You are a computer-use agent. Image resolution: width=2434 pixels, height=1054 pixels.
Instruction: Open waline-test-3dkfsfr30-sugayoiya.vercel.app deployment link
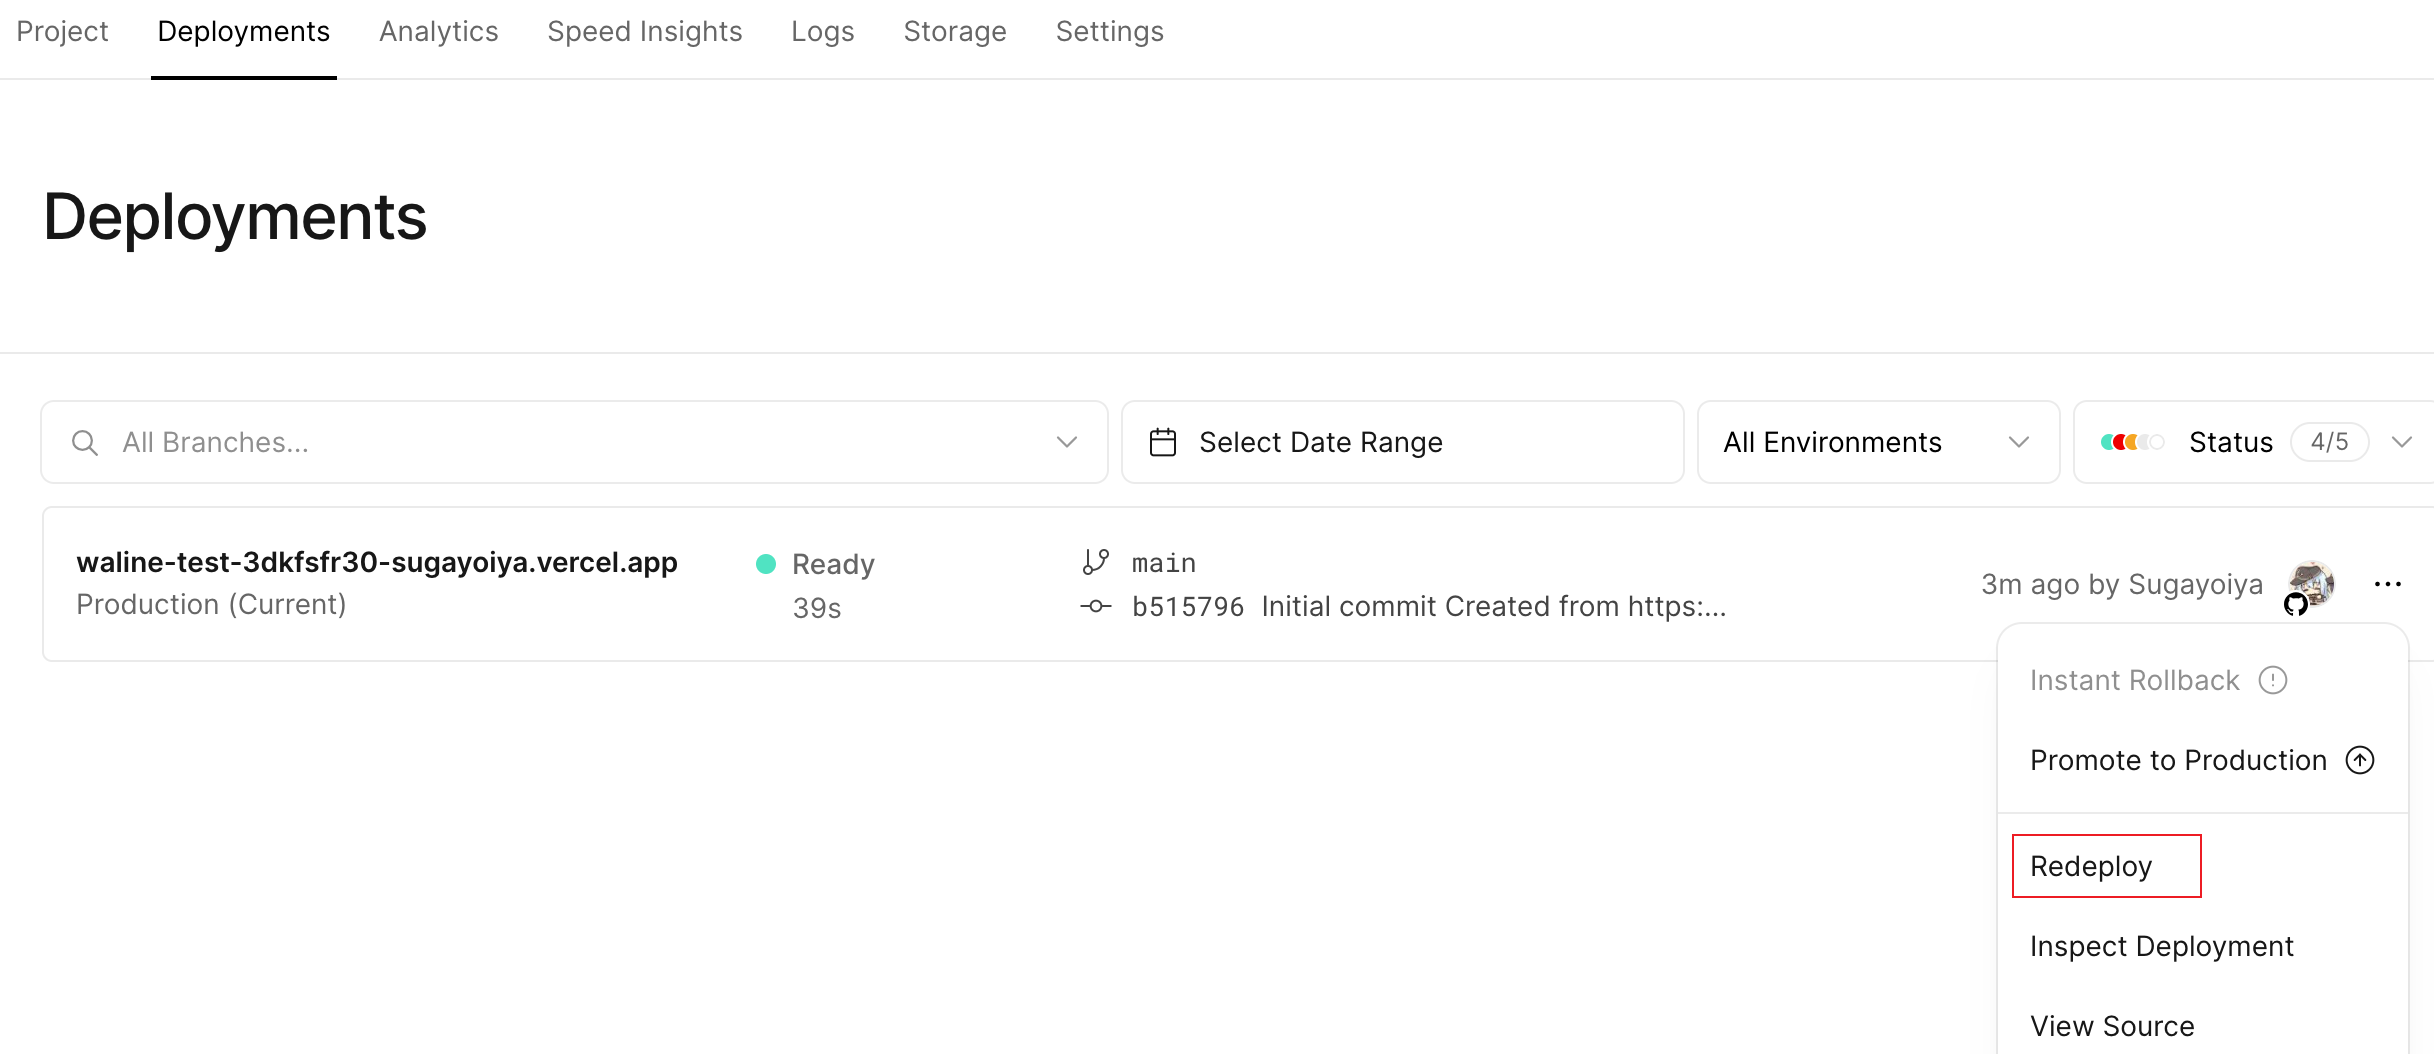click(x=377, y=562)
